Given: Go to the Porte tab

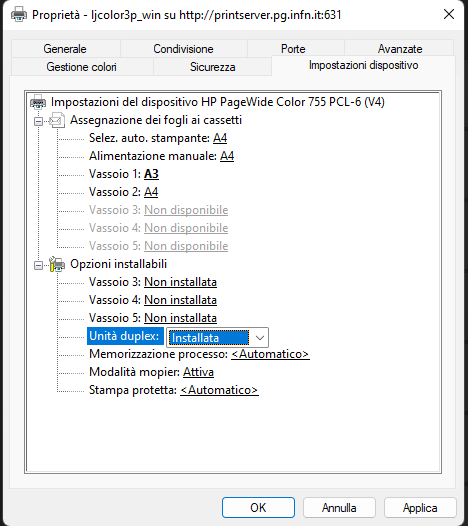Looking at the screenshot, I should pos(293,49).
